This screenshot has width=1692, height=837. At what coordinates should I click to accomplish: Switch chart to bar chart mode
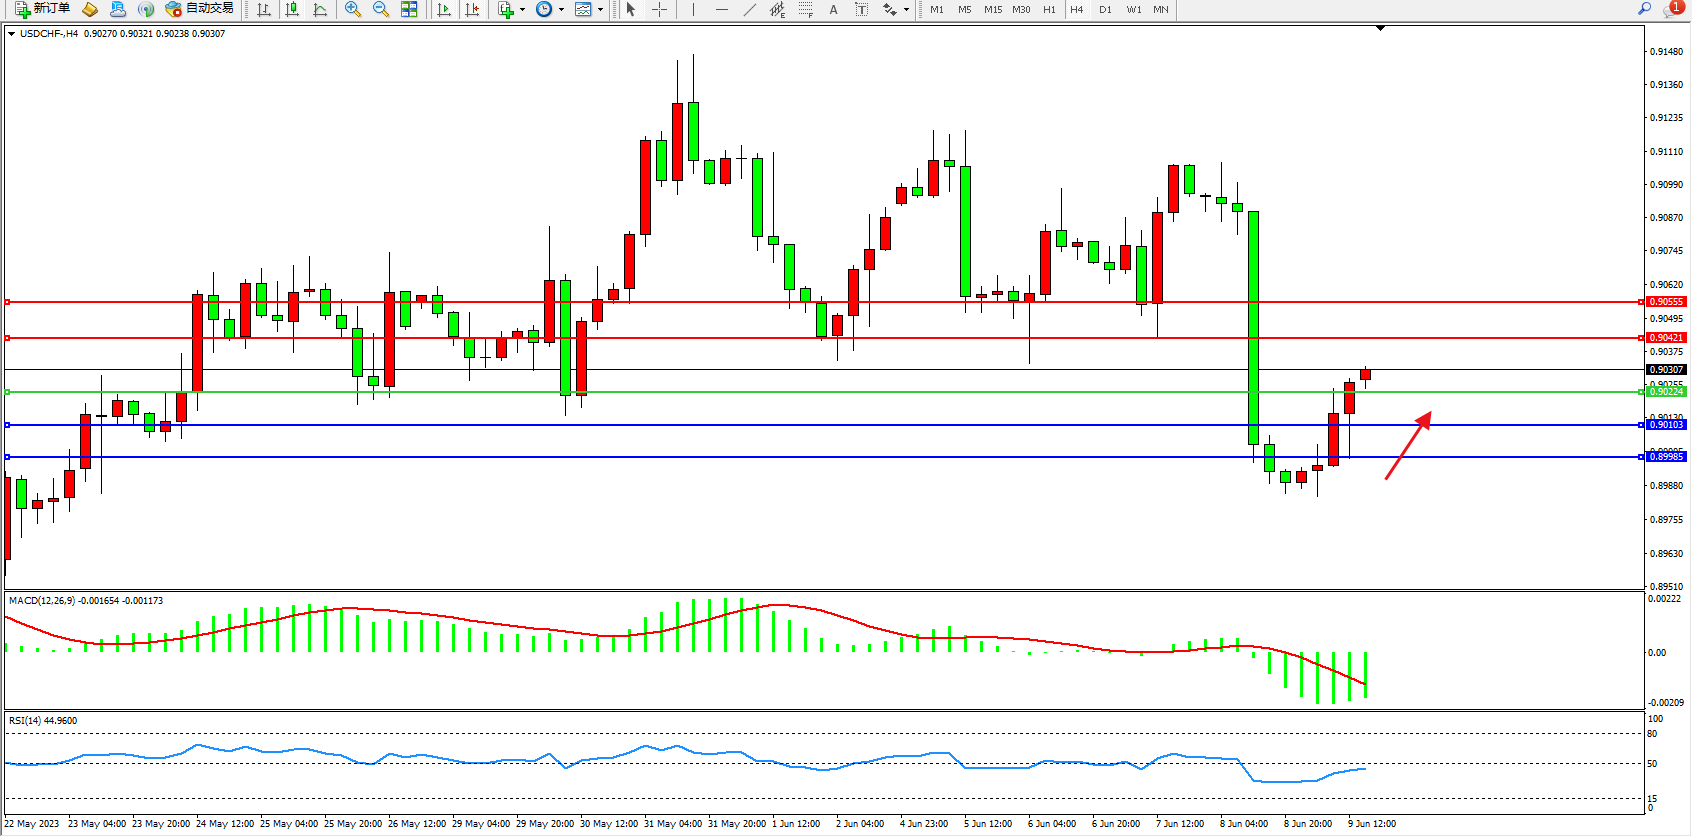point(264,9)
